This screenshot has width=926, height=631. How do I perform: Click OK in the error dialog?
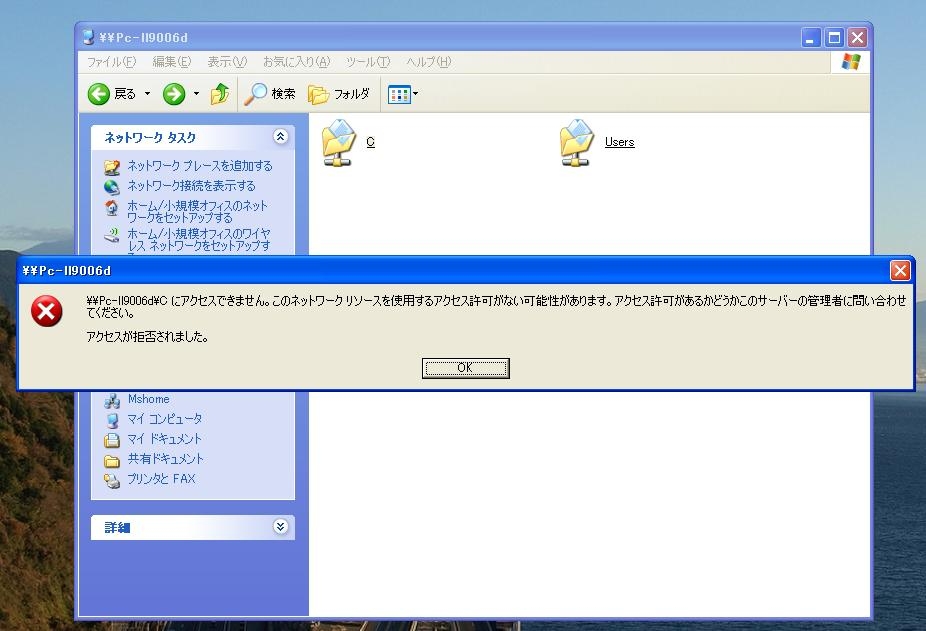pos(465,368)
